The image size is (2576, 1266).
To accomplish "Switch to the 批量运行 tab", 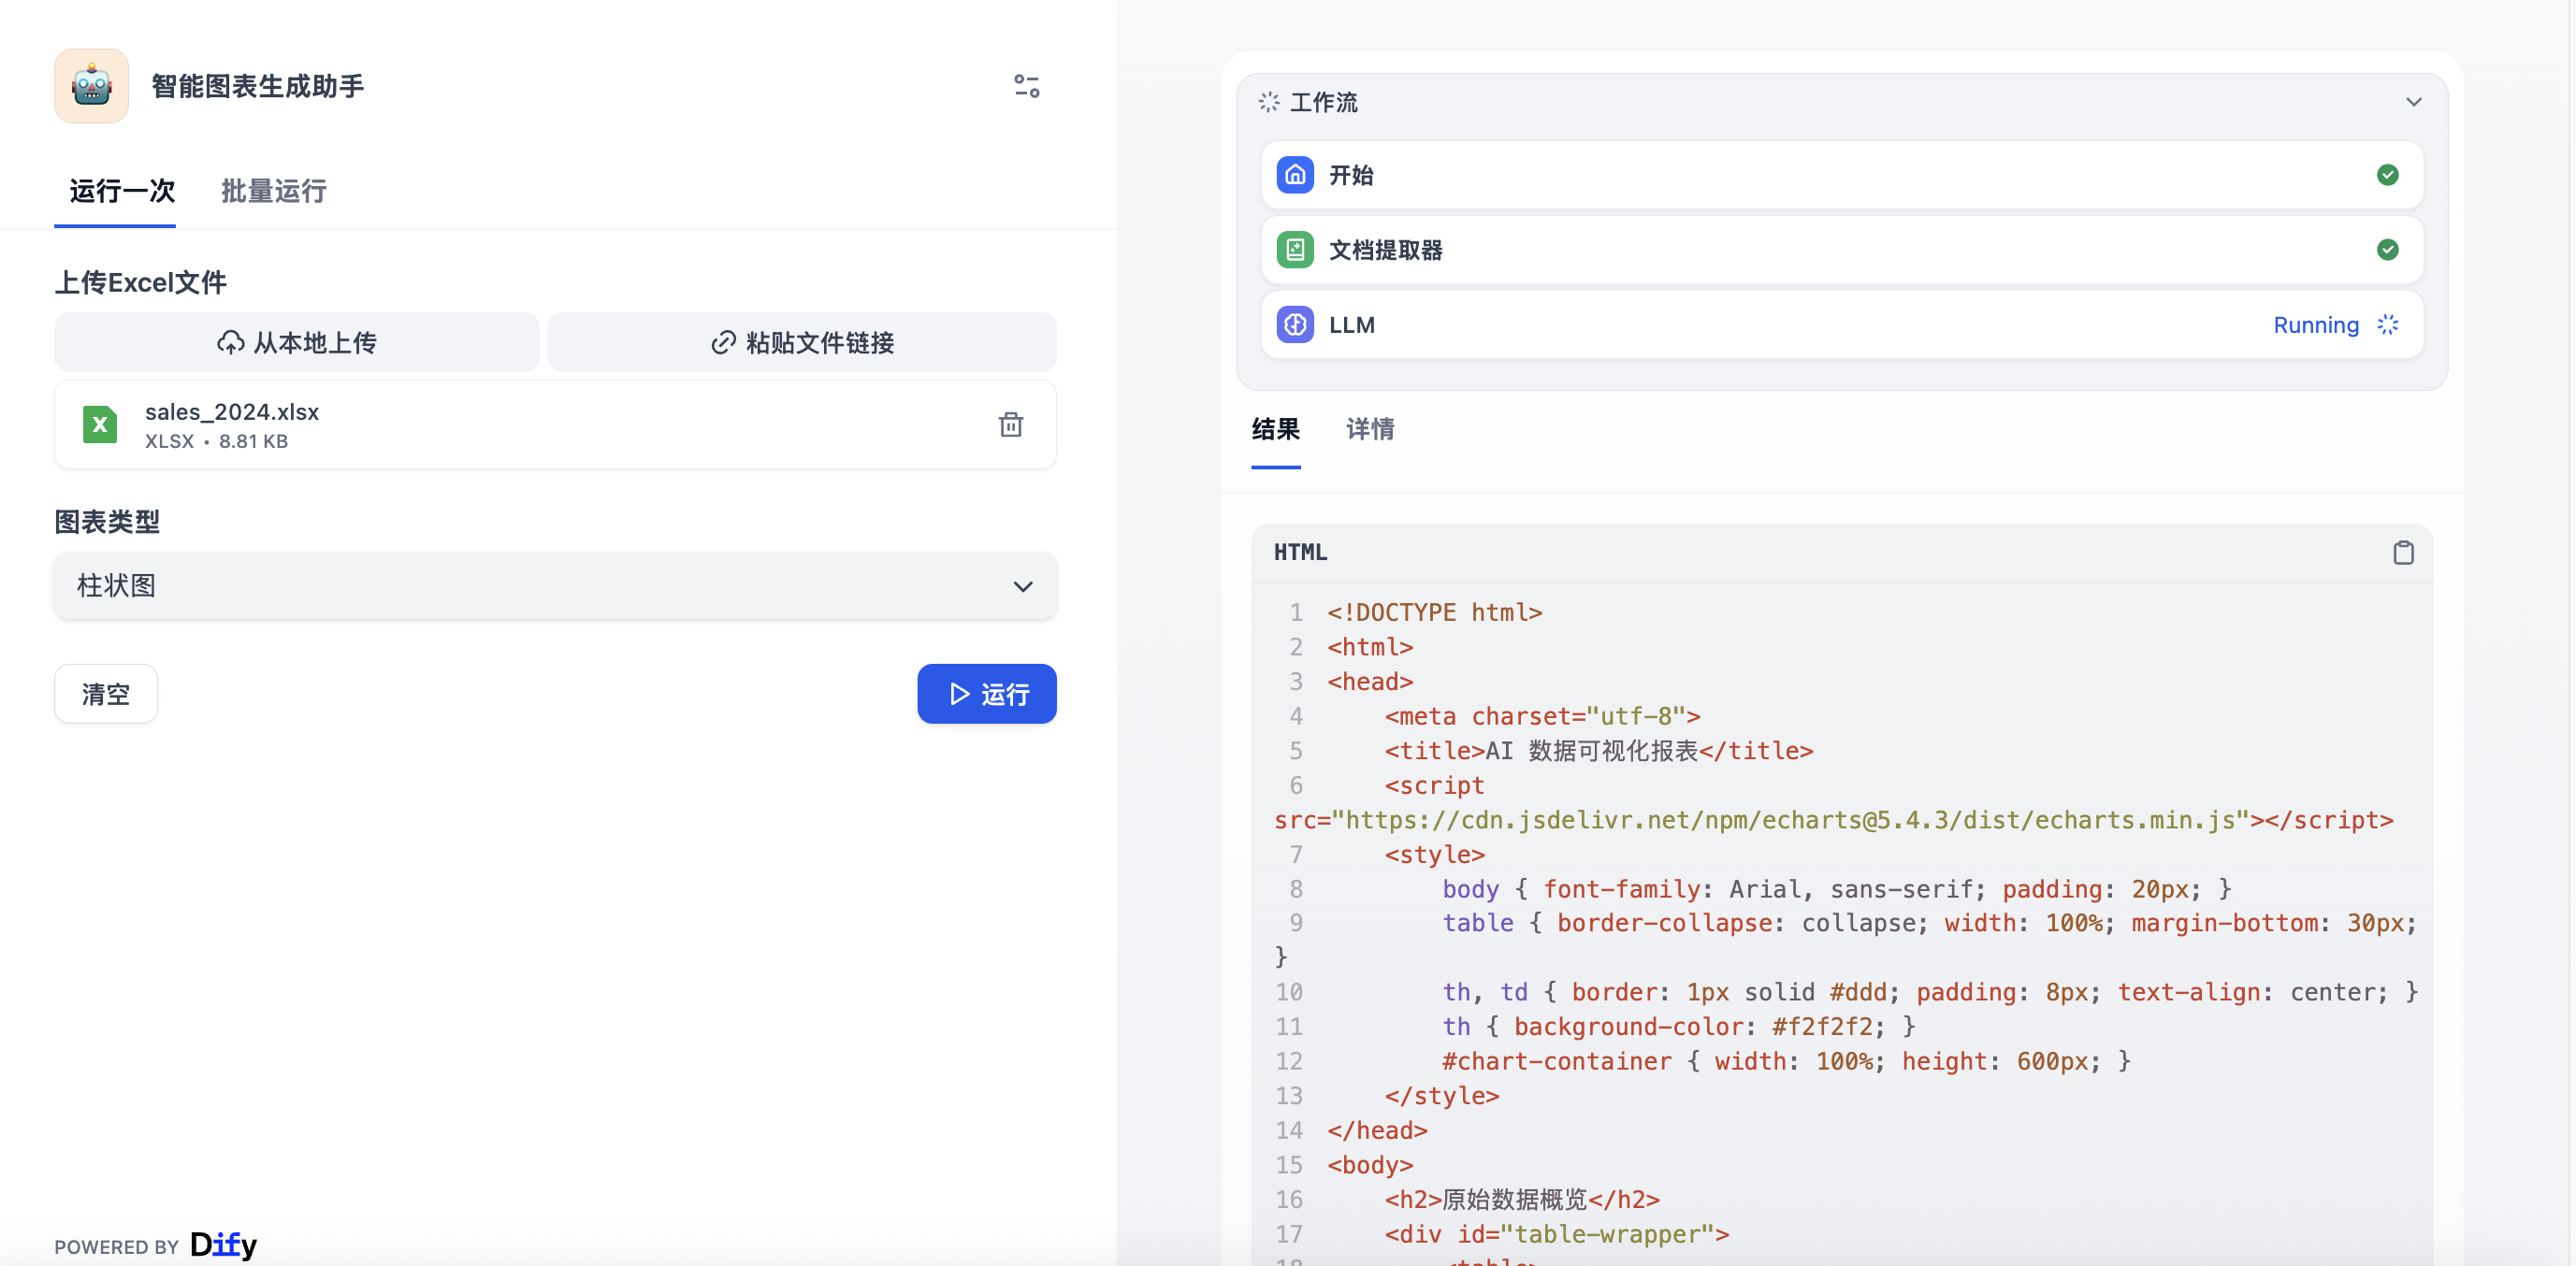I will (273, 191).
